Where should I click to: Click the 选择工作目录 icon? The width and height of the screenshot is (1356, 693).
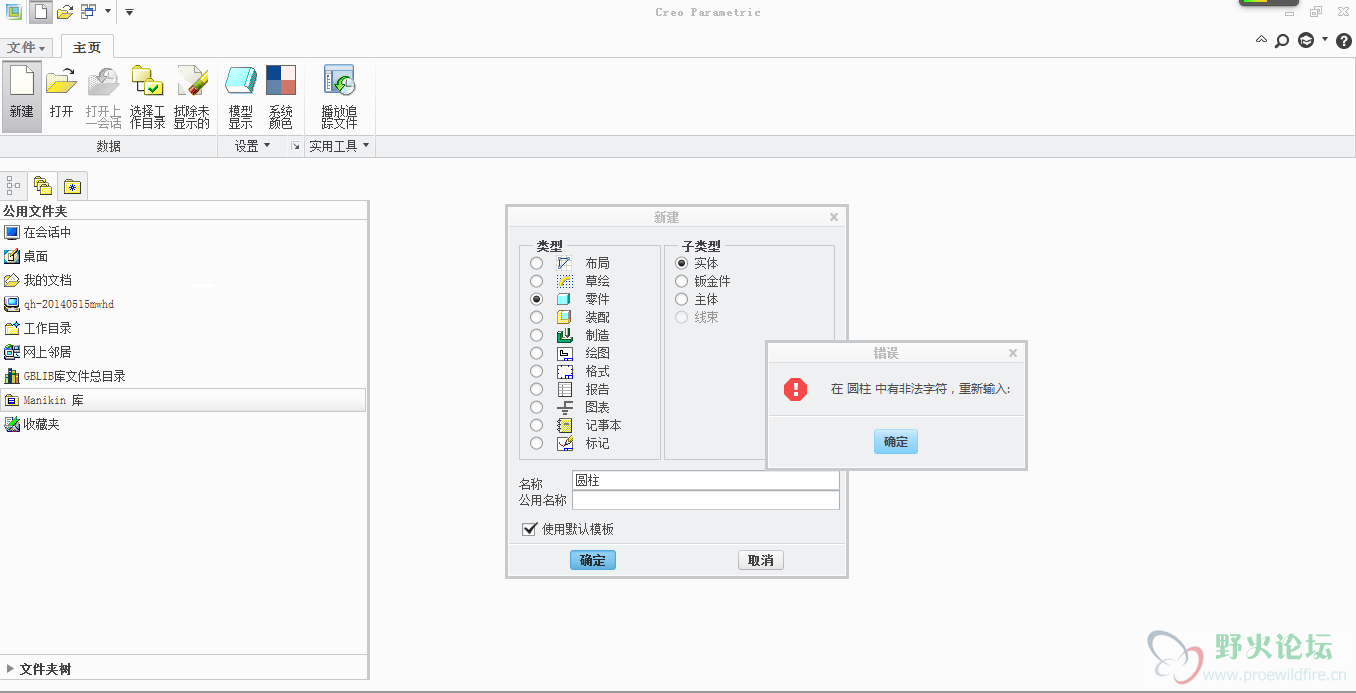[x=148, y=96]
